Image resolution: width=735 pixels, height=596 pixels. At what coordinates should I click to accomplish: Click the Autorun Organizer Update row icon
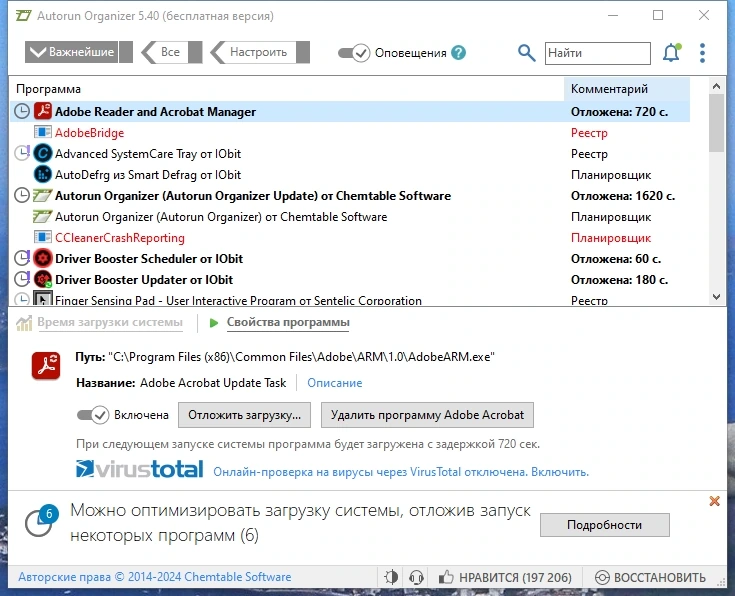(x=43, y=196)
